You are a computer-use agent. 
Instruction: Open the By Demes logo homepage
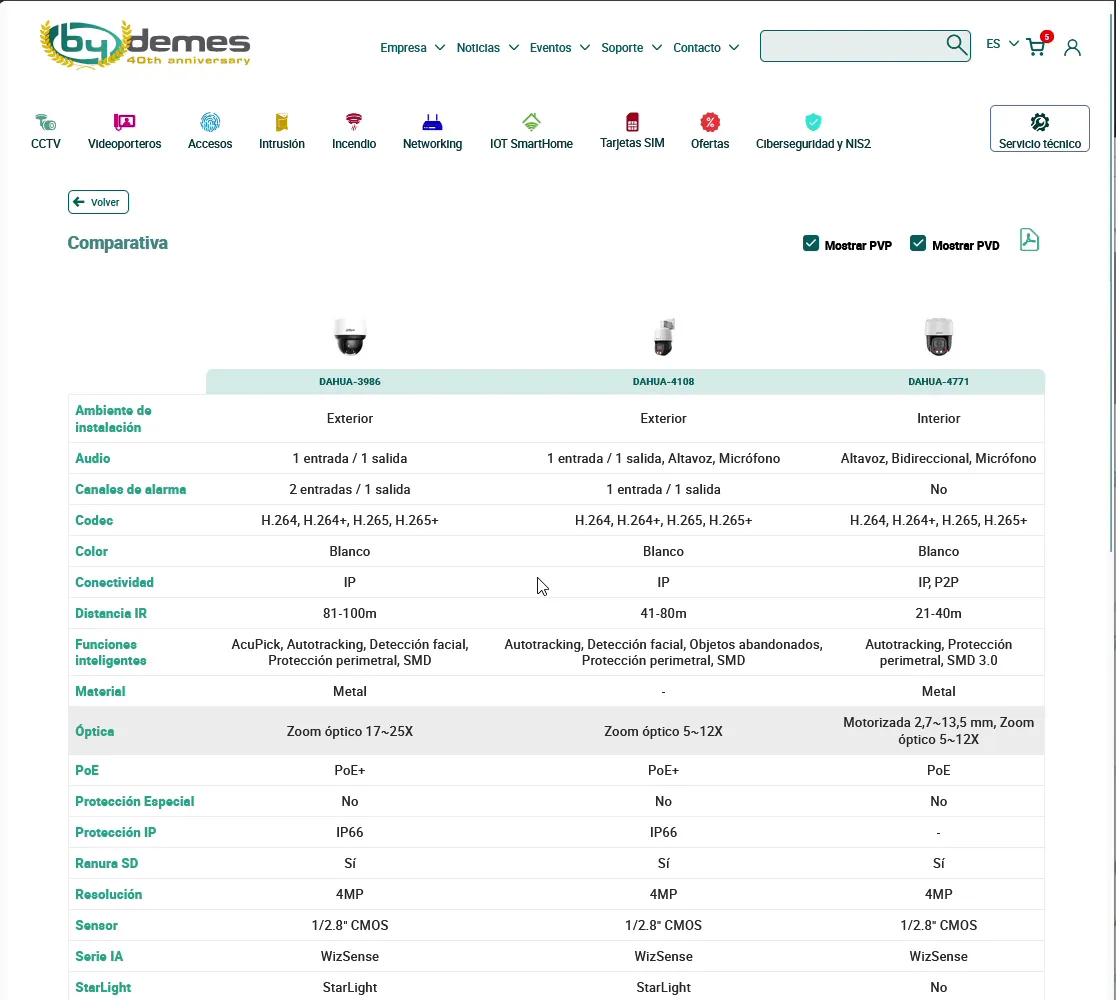tap(145, 44)
